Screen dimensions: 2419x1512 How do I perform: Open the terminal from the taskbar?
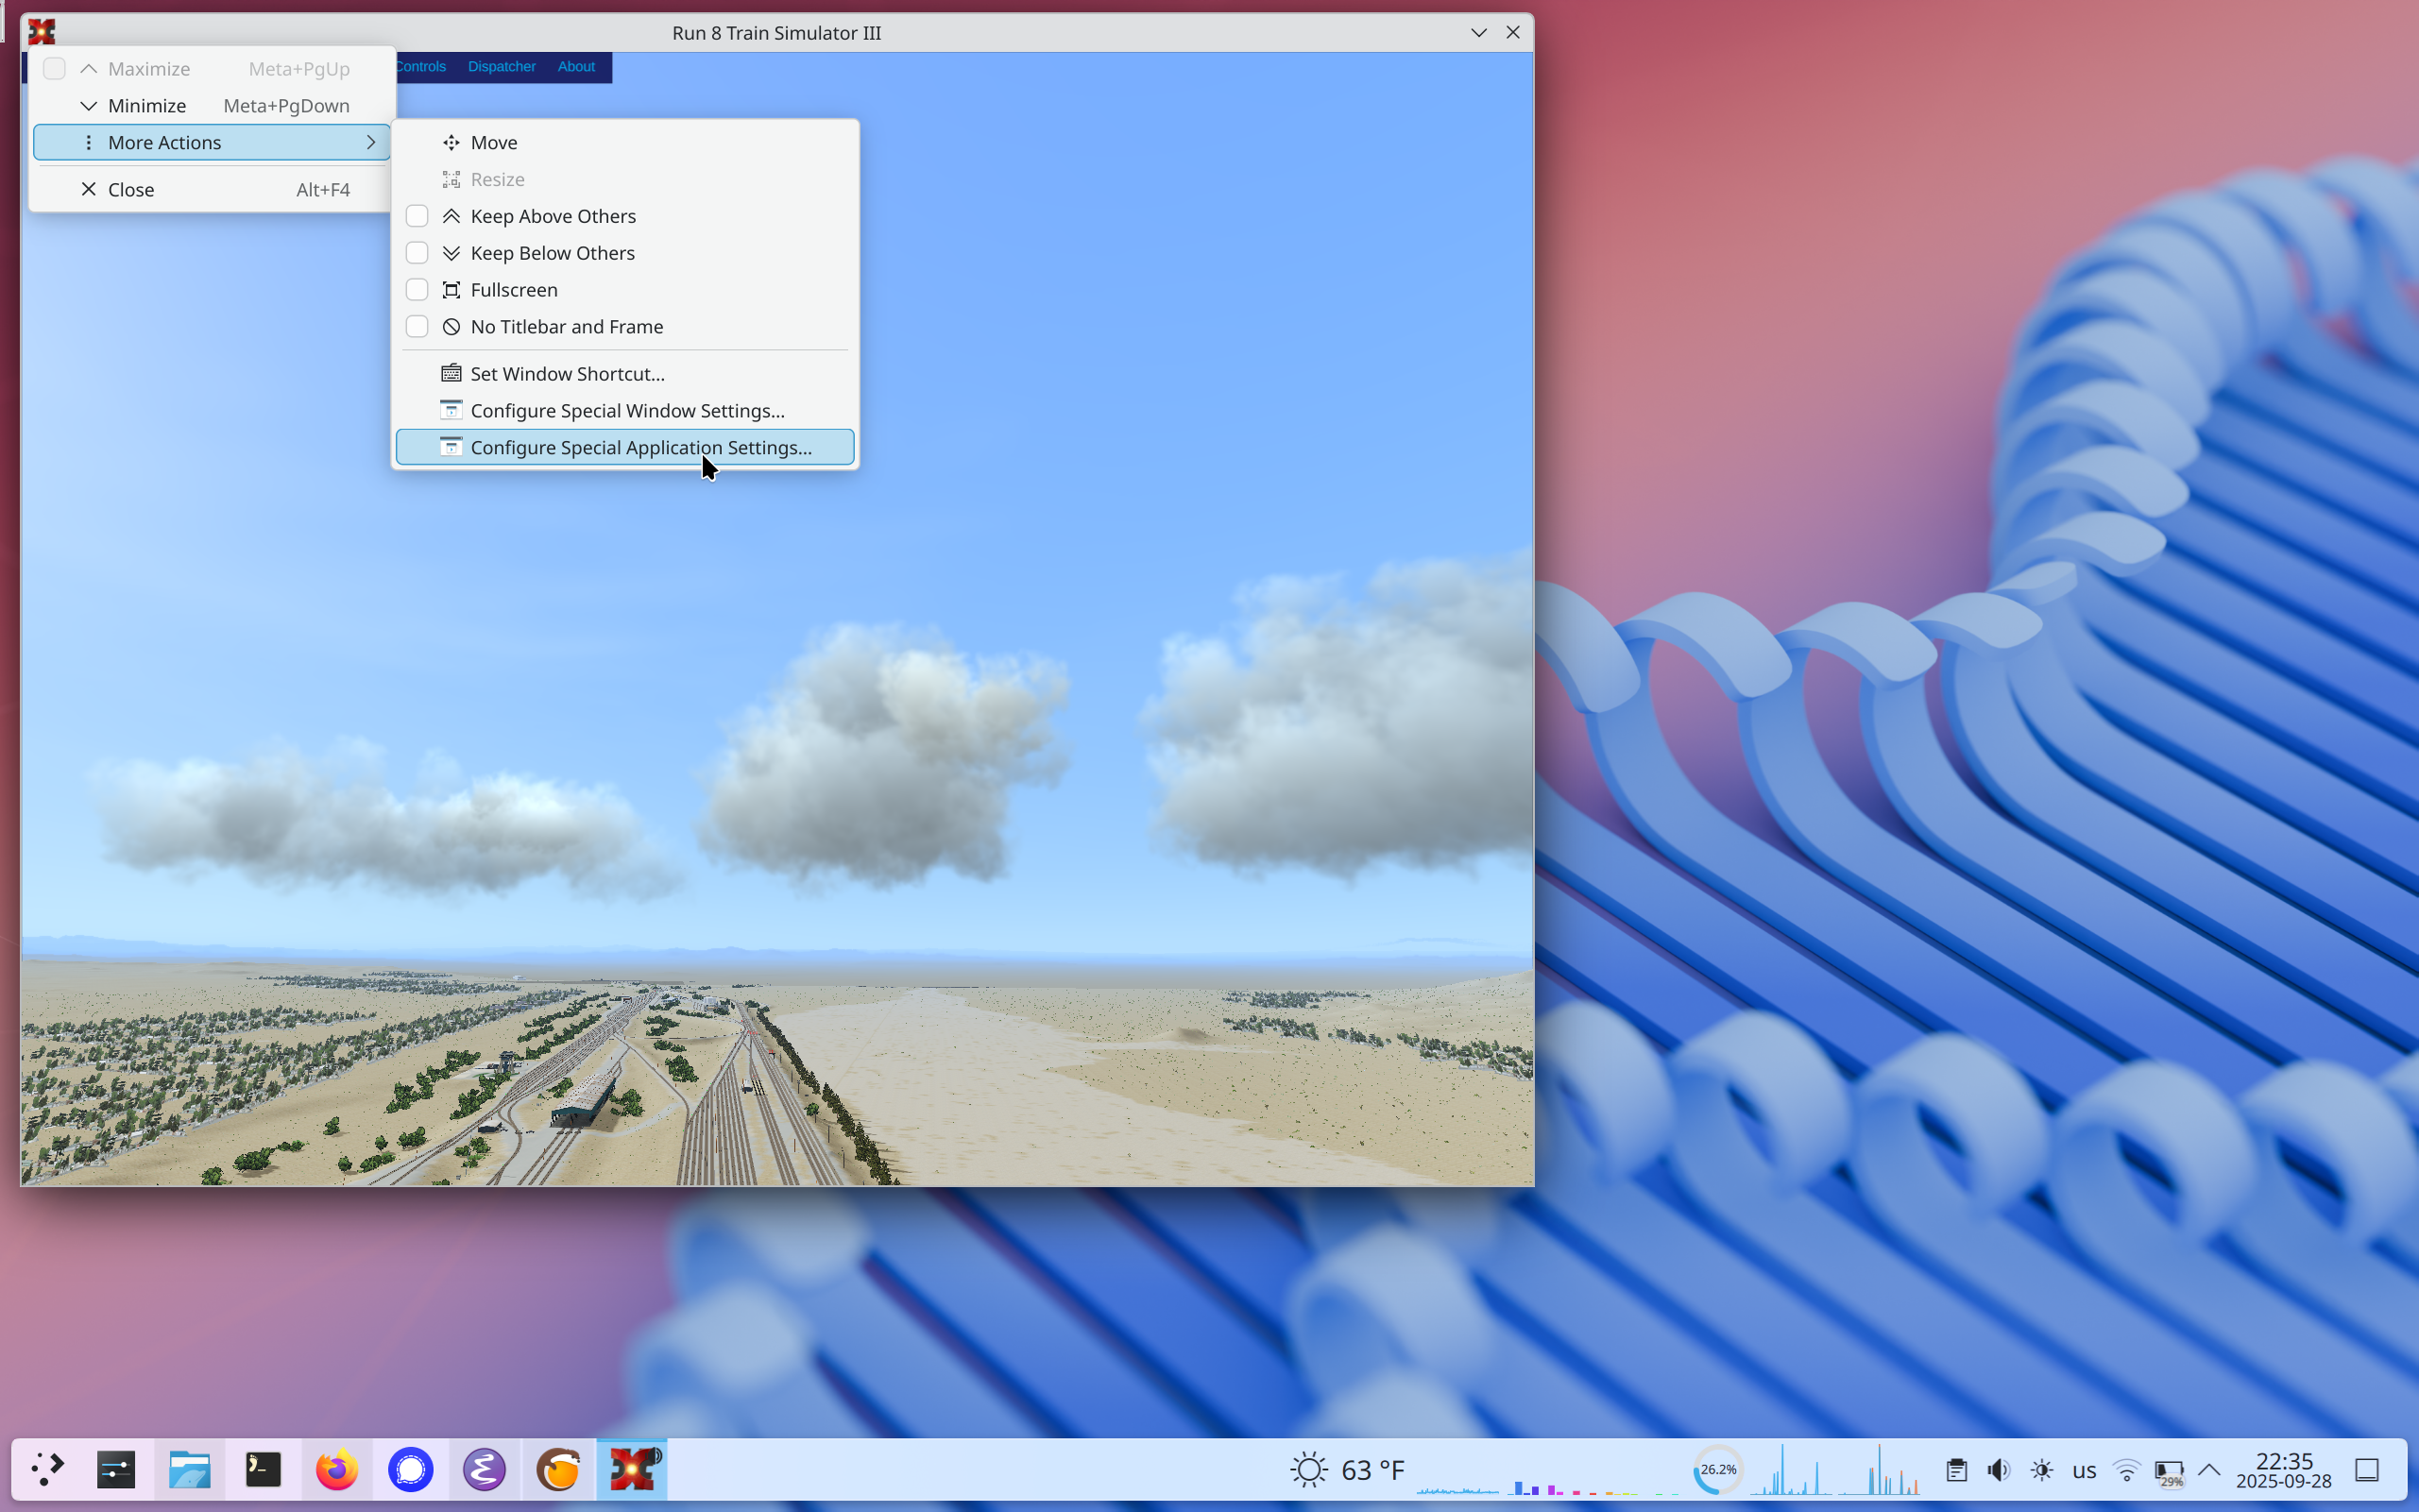(x=263, y=1469)
